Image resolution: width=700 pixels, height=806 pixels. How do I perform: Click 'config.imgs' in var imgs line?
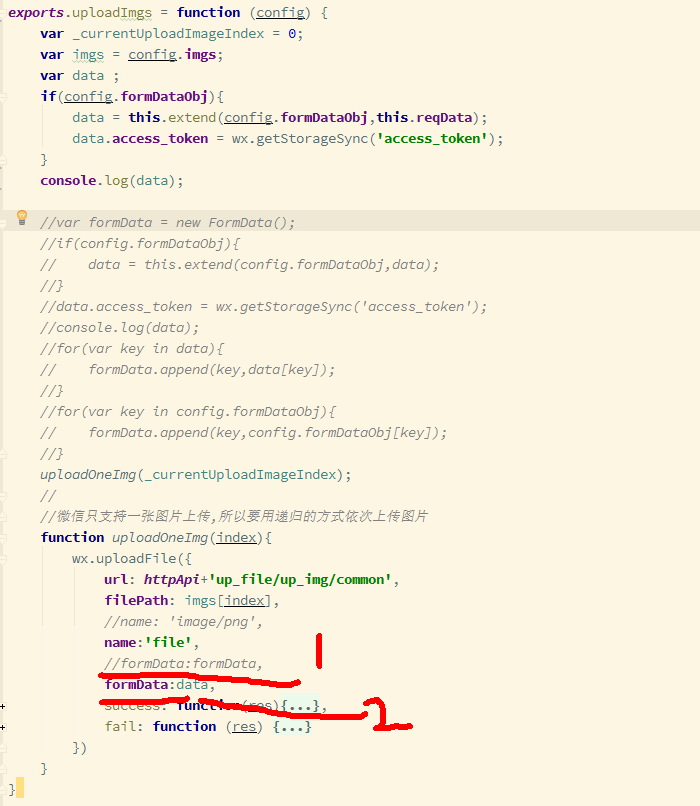172,55
